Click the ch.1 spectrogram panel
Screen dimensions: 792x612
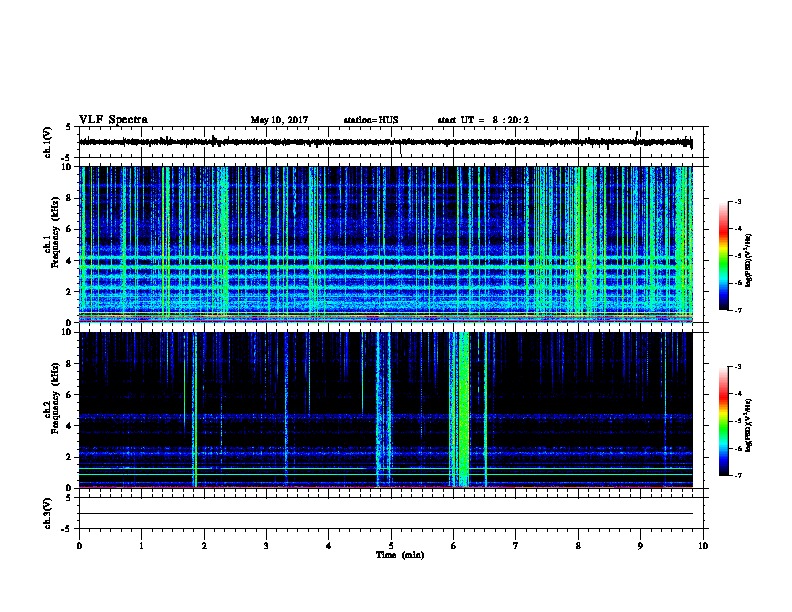[x=386, y=244]
